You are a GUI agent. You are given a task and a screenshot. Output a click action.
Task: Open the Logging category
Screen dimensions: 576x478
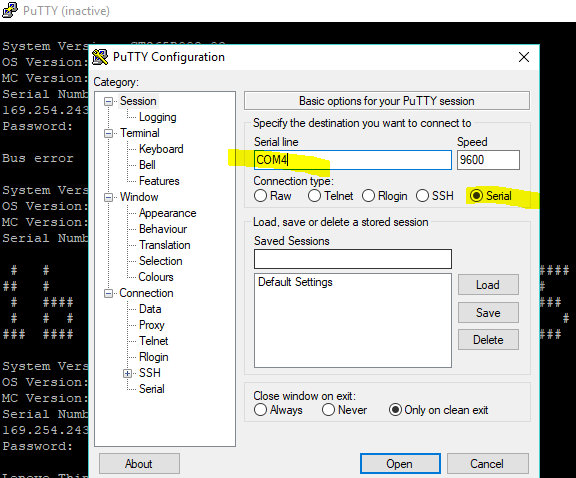158,117
